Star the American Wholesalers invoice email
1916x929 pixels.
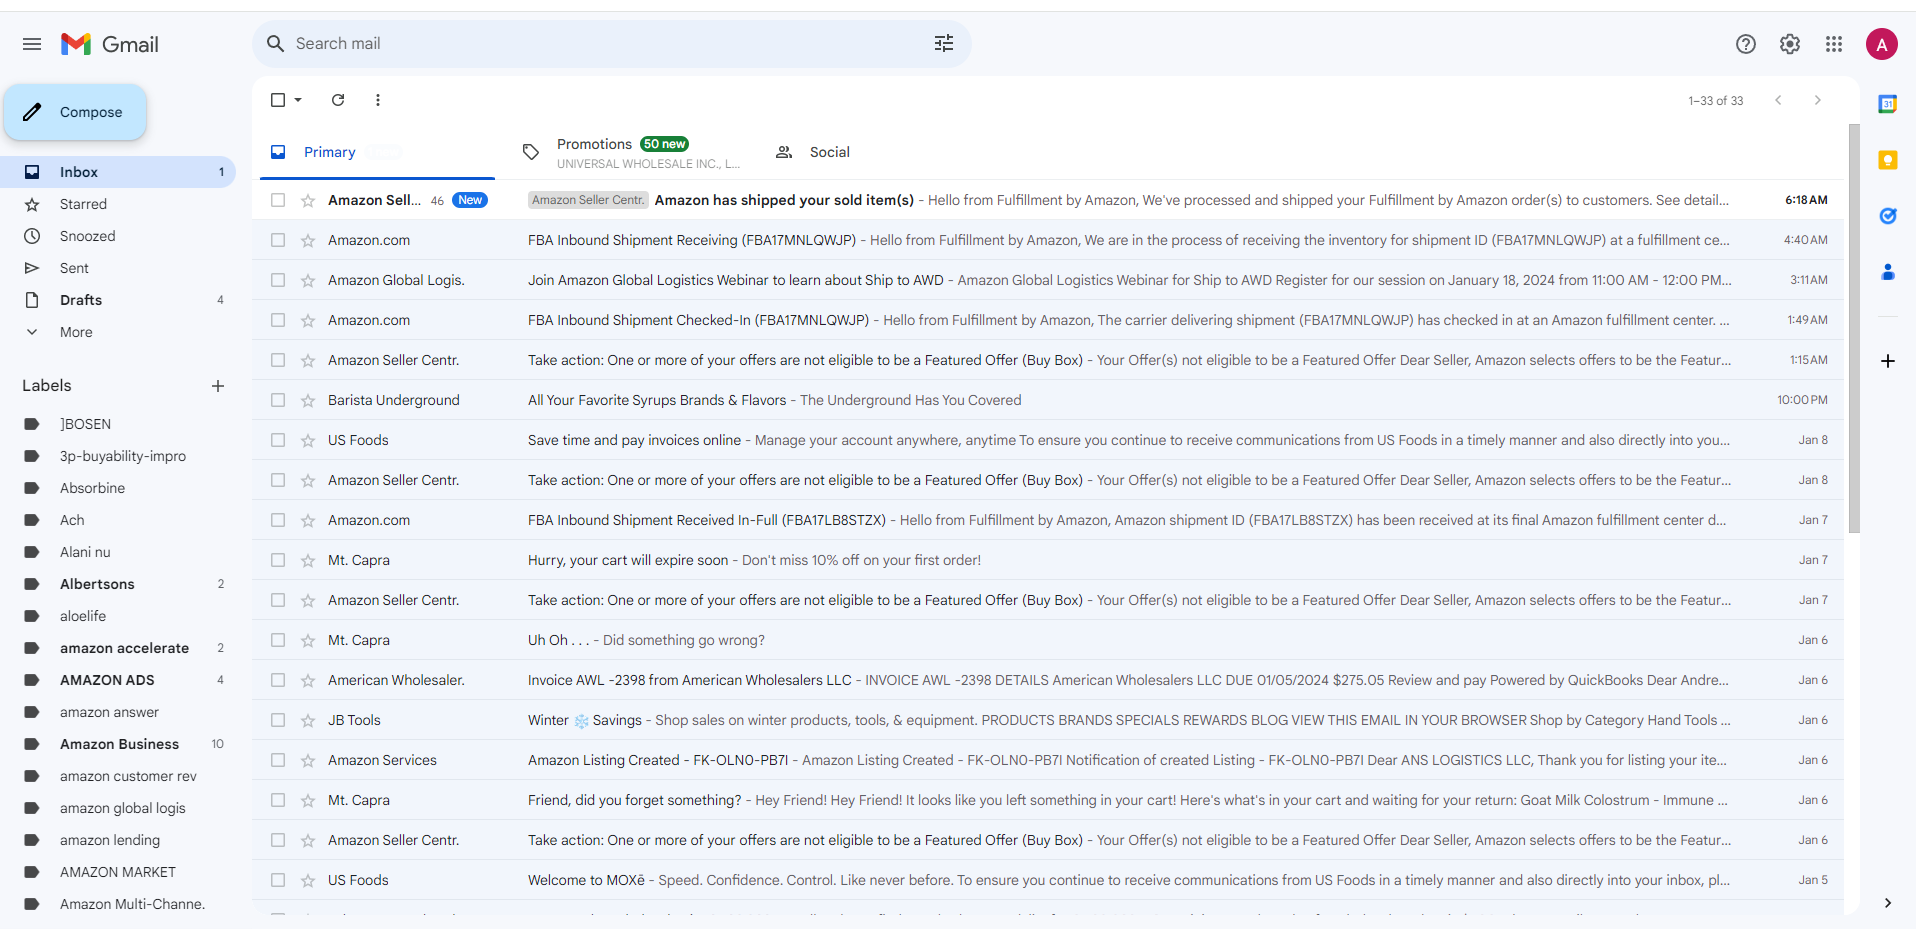308,680
